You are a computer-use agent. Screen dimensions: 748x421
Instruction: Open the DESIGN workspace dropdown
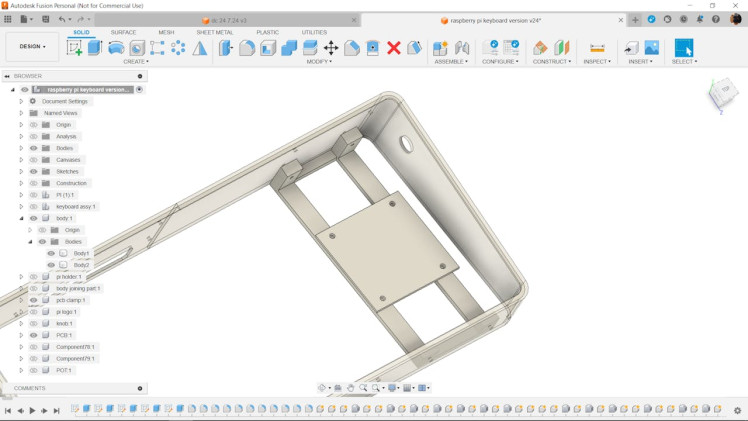point(32,47)
